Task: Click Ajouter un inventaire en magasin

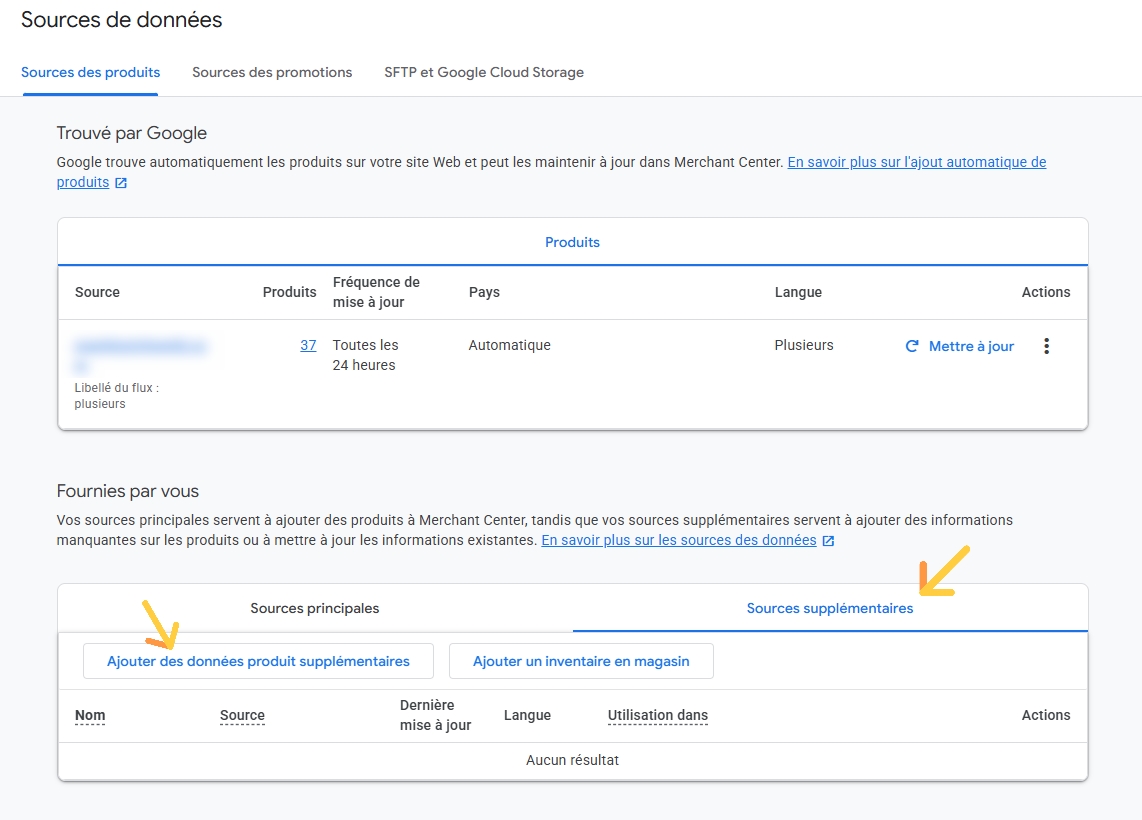Action: coord(581,660)
